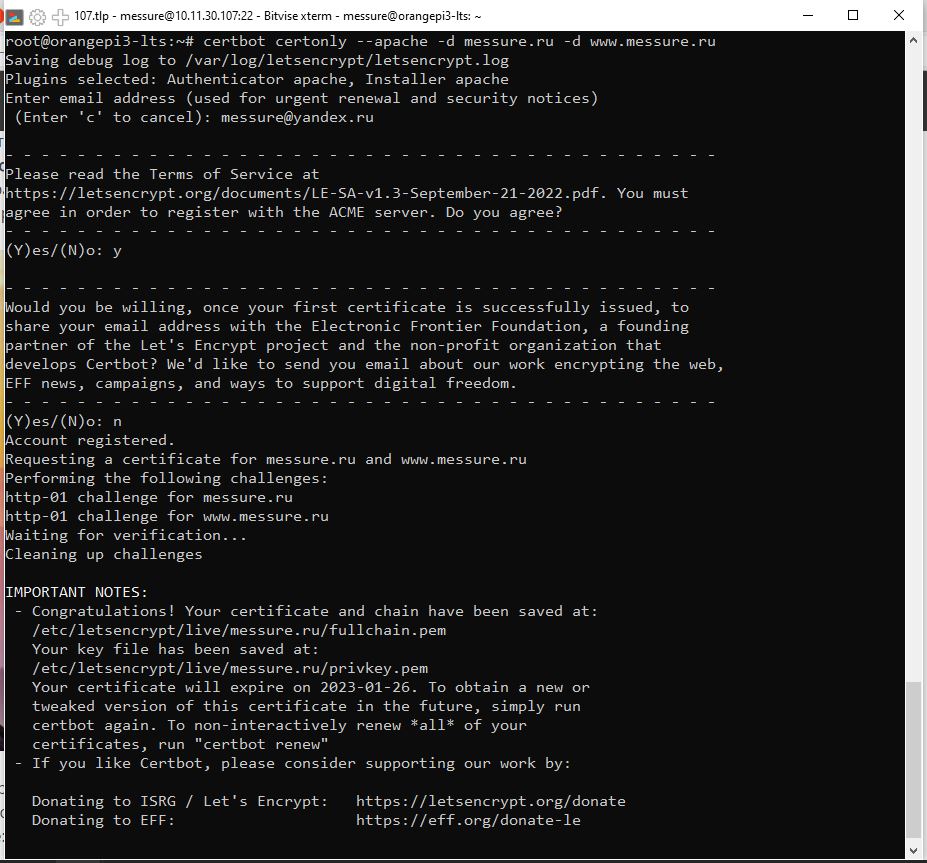Click the '(Y)es/(N)o: n' answer line
Viewport: 927px width, 863px height.
(x=63, y=421)
